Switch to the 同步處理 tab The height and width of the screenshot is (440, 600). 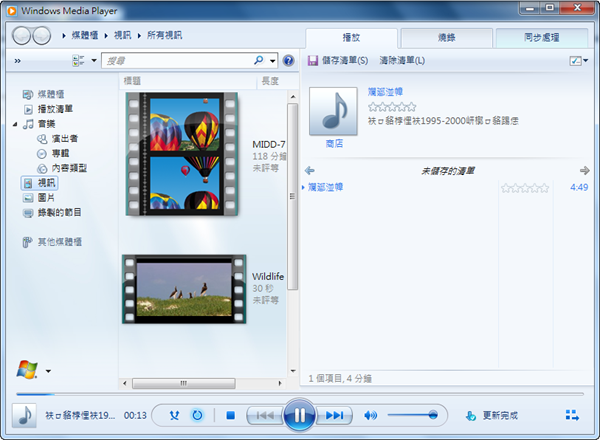pos(541,37)
